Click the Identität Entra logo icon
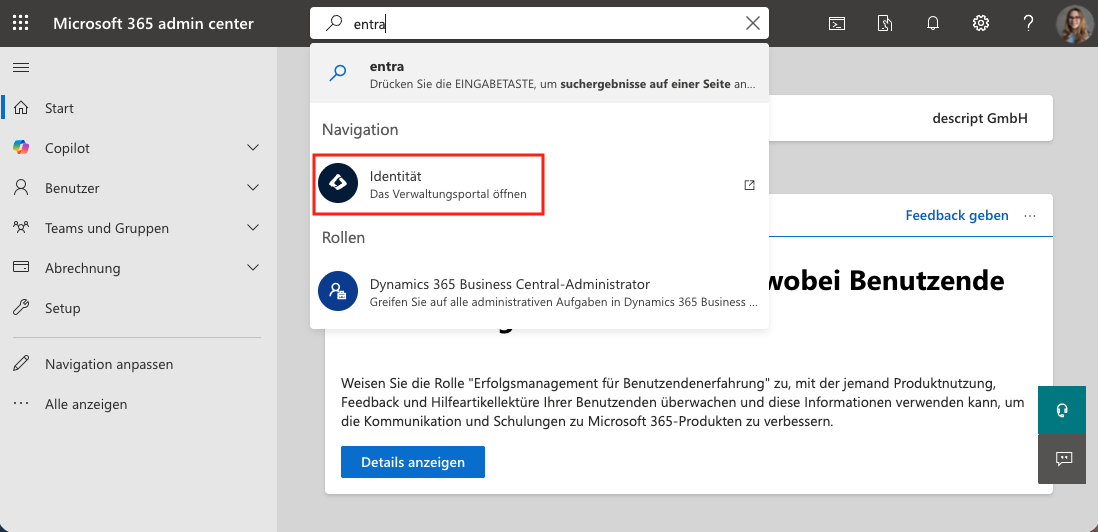This screenshot has height=532, width=1098. [x=338, y=184]
